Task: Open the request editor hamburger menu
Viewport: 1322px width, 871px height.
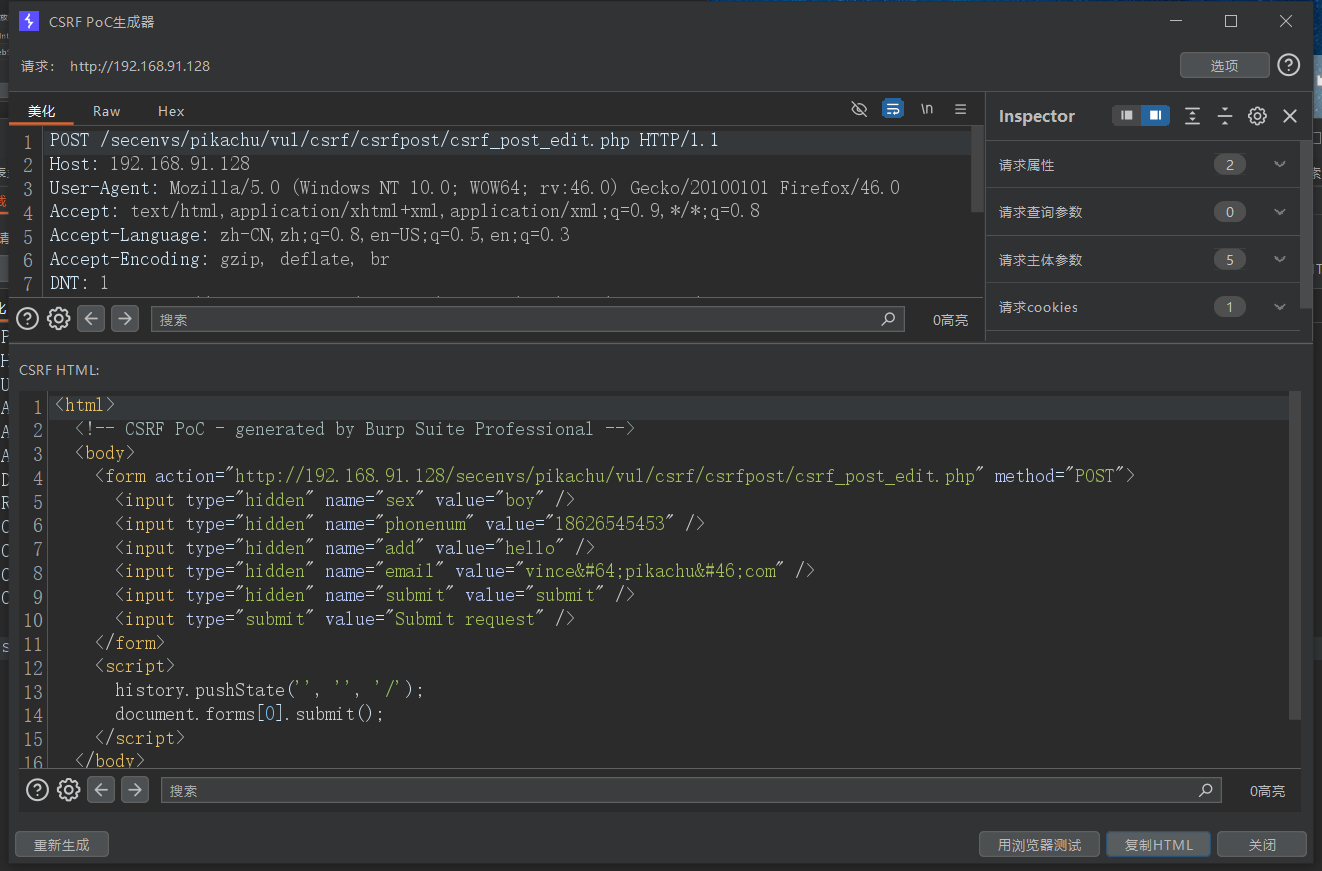Action: point(961,109)
